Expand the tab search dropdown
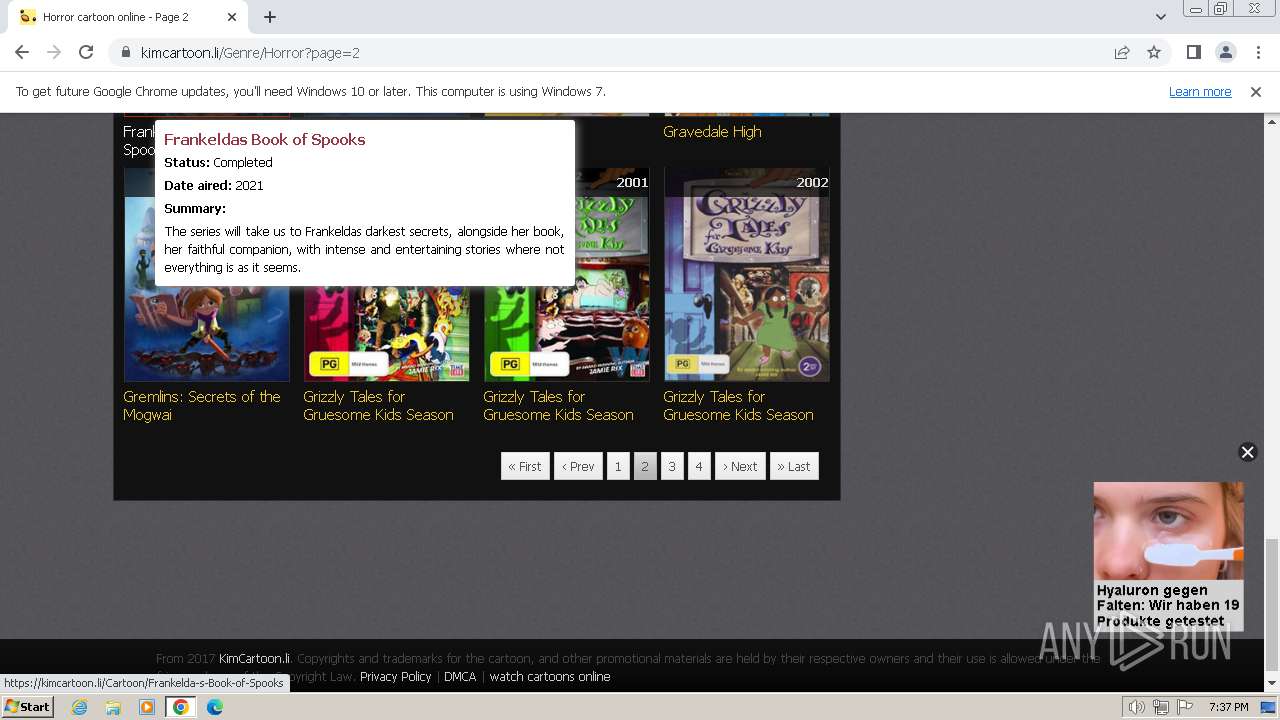The width and height of the screenshot is (1280, 720). tap(1160, 17)
